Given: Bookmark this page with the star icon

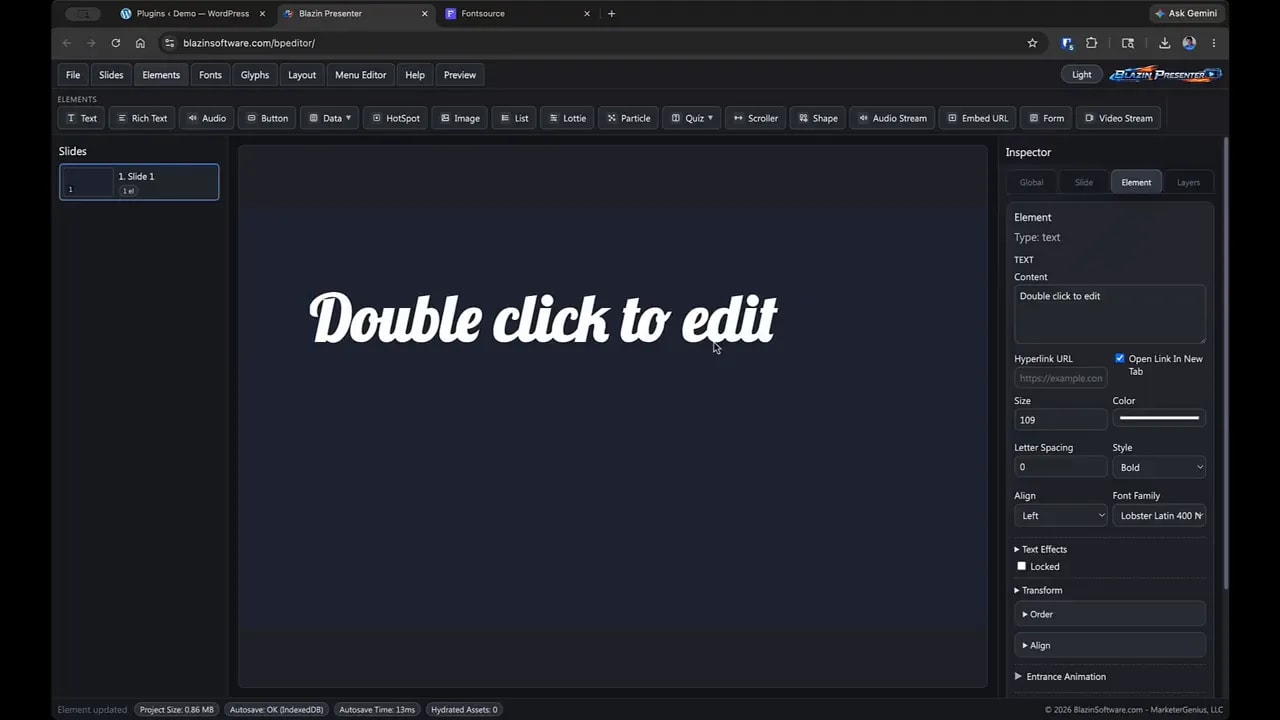Looking at the screenshot, I should coord(1032,43).
